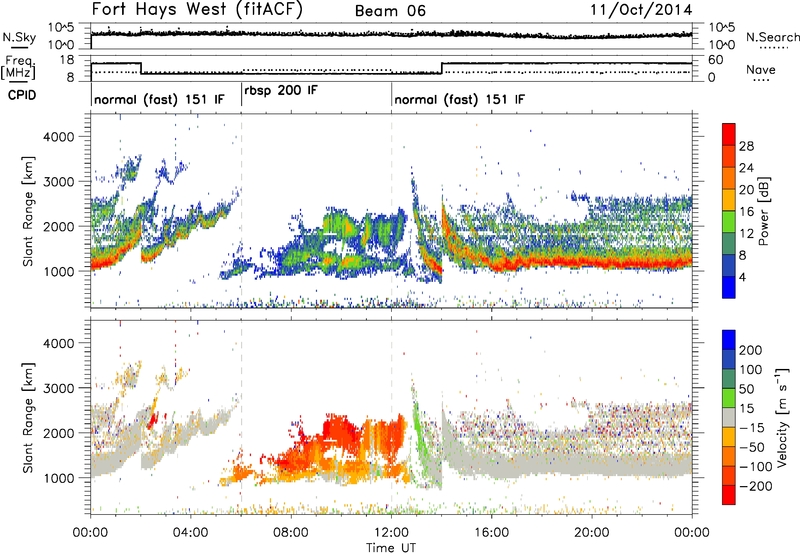Click the '50' Velocity colorbar value
This screenshot has height=554, width=800.
tap(746, 389)
